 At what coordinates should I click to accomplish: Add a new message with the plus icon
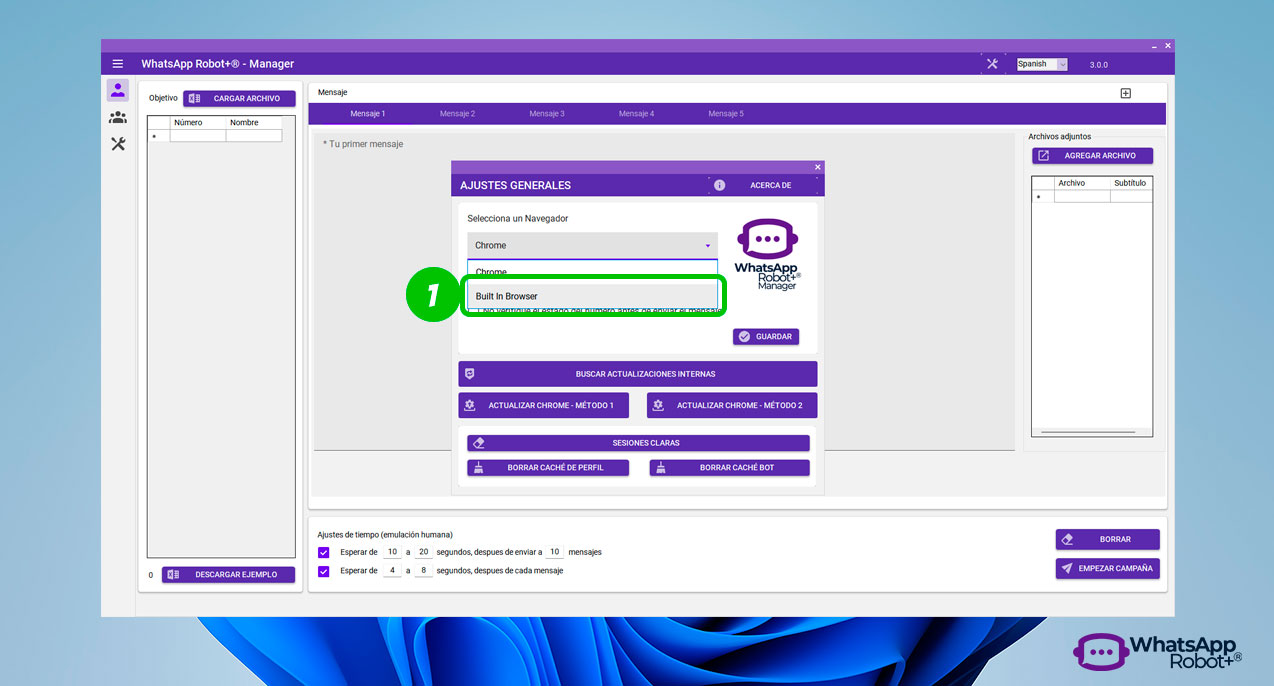[x=1125, y=93]
